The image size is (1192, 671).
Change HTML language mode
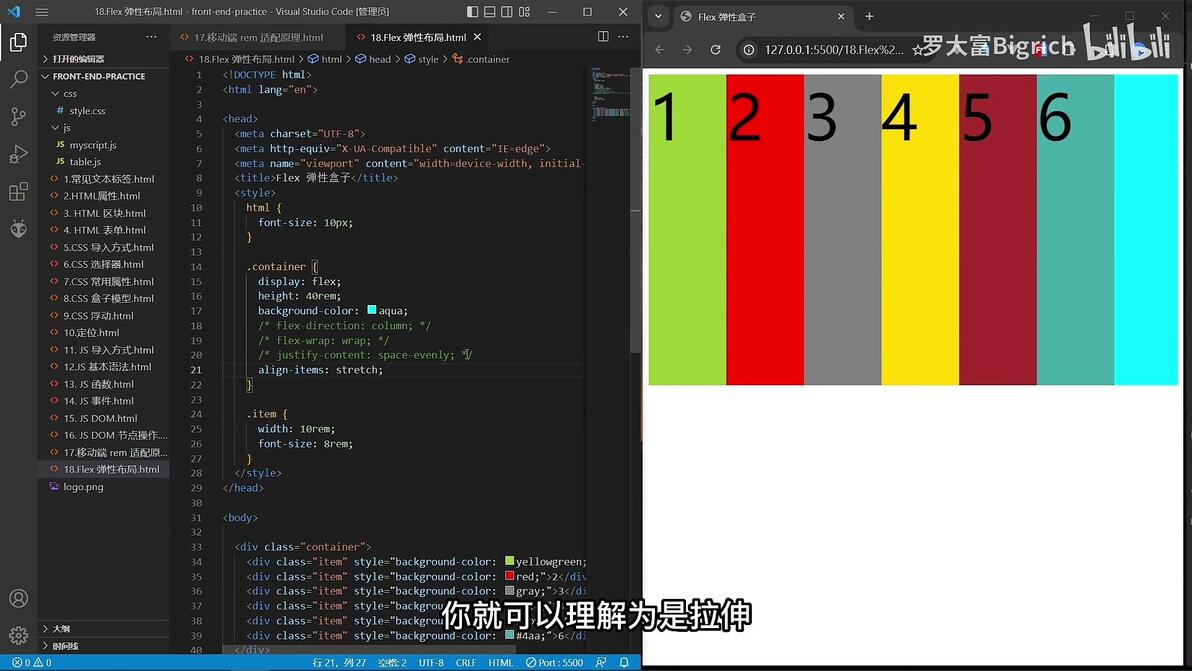500,663
